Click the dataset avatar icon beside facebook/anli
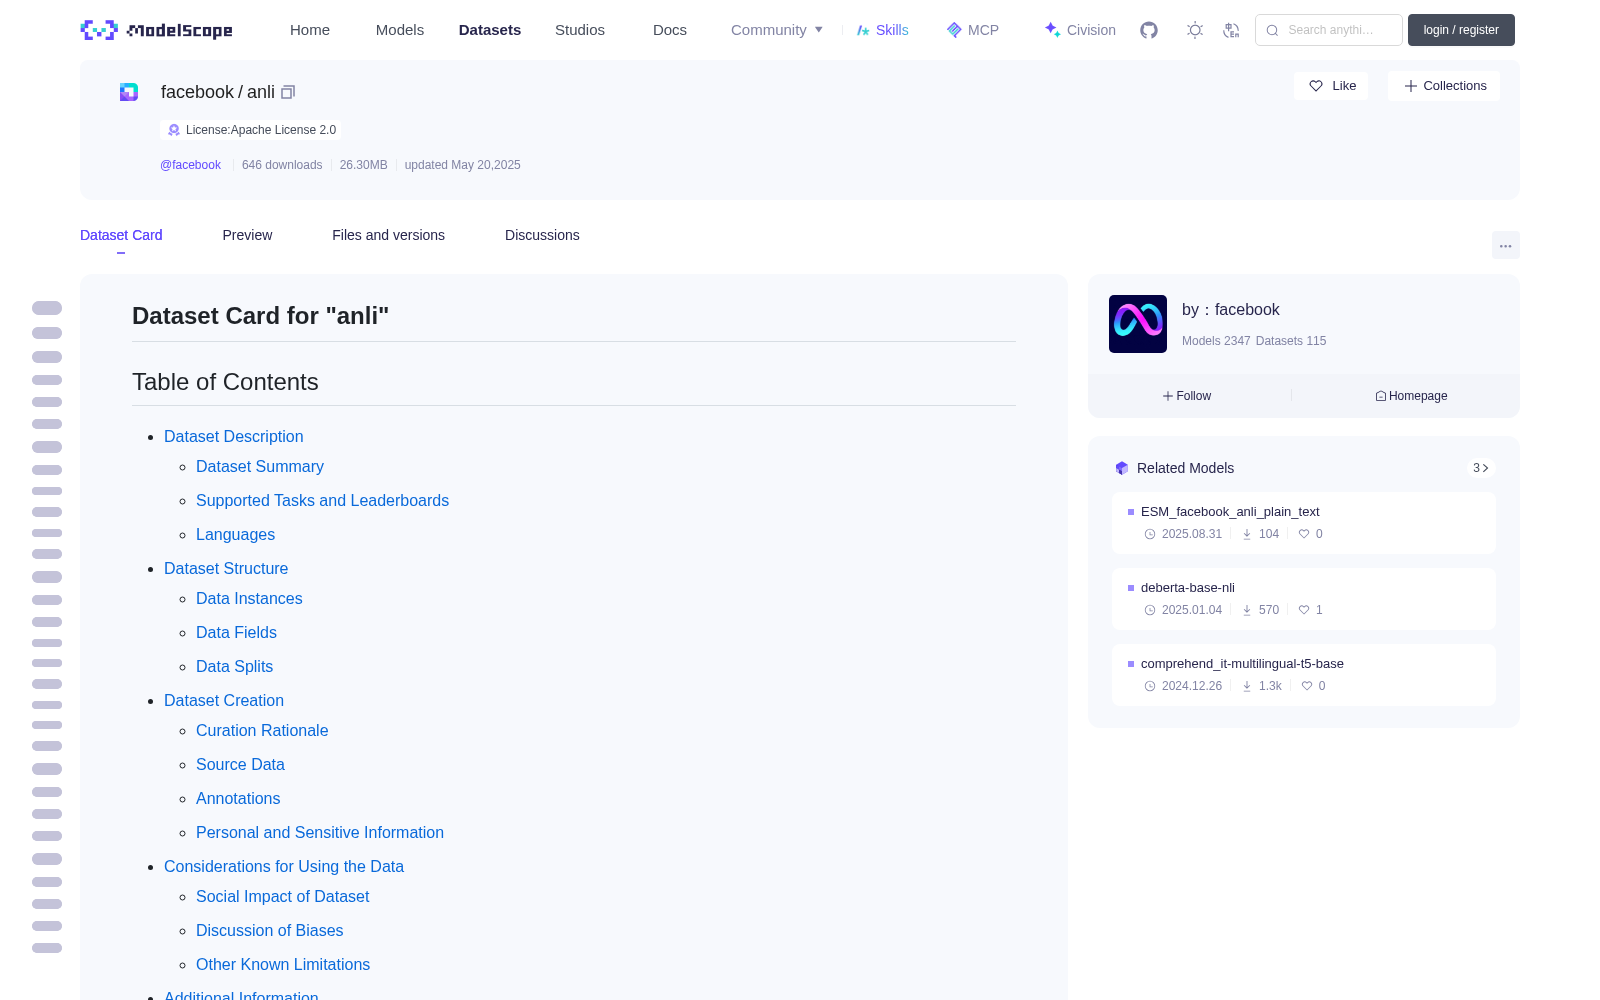 click(x=129, y=92)
